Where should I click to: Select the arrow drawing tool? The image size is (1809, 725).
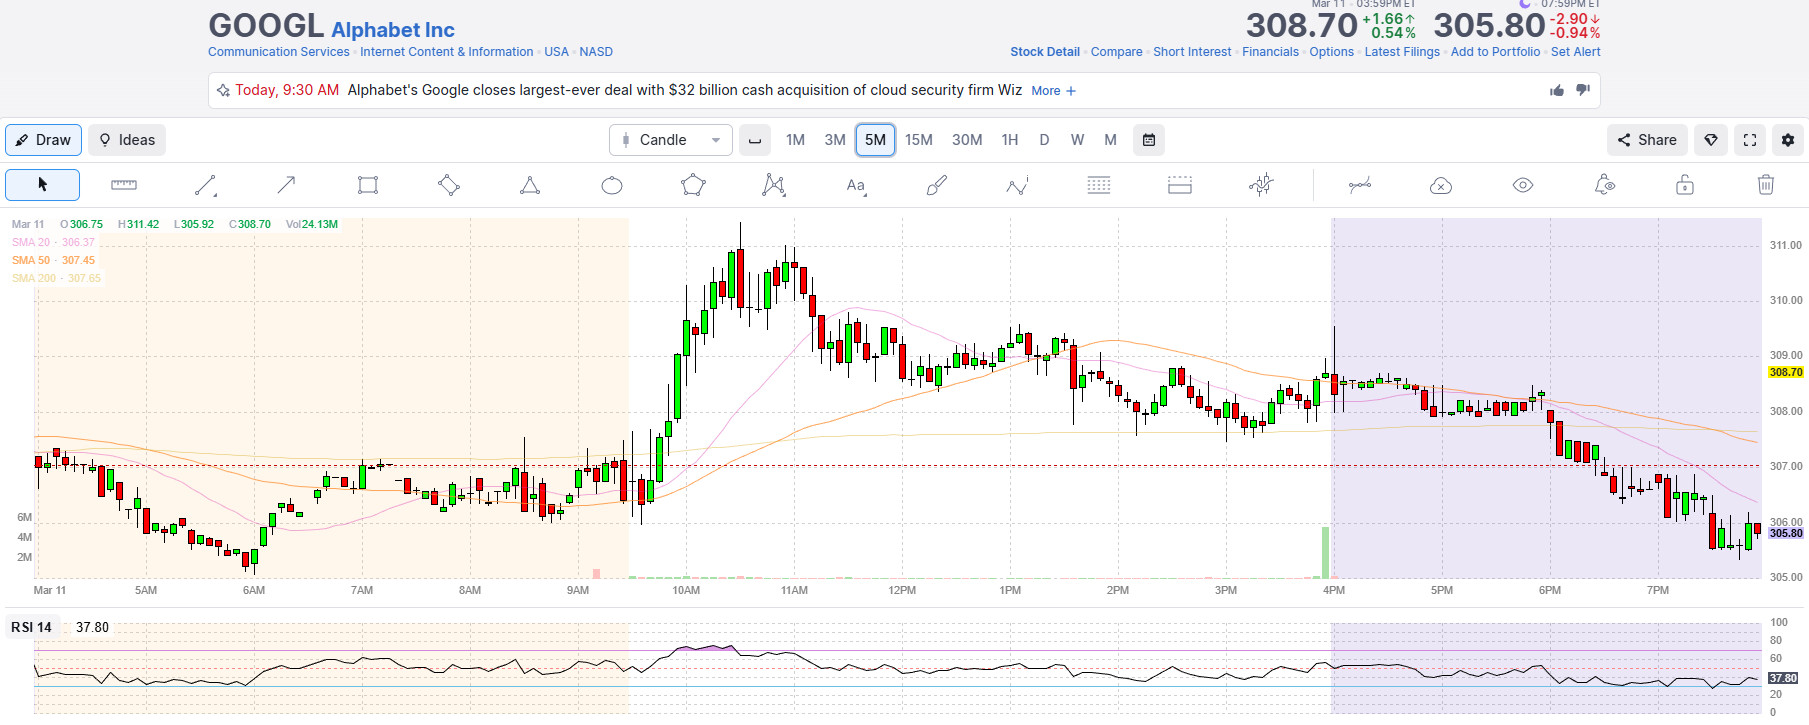286,185
